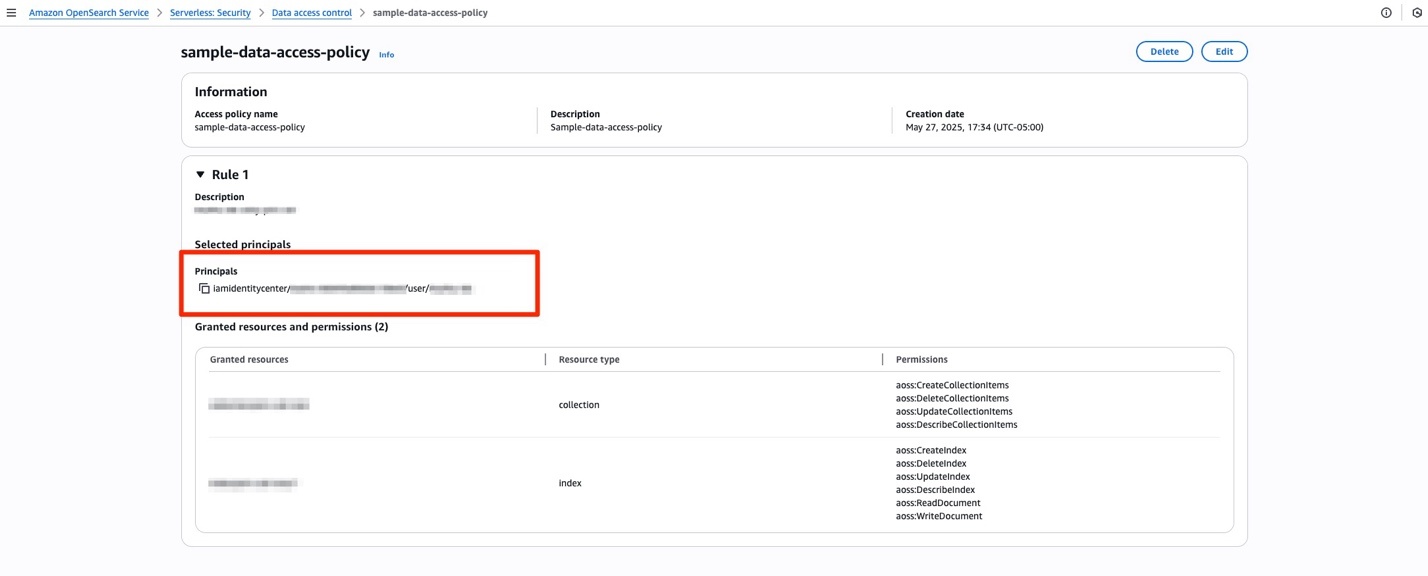Edit the data access policy

coord(1224,52)
